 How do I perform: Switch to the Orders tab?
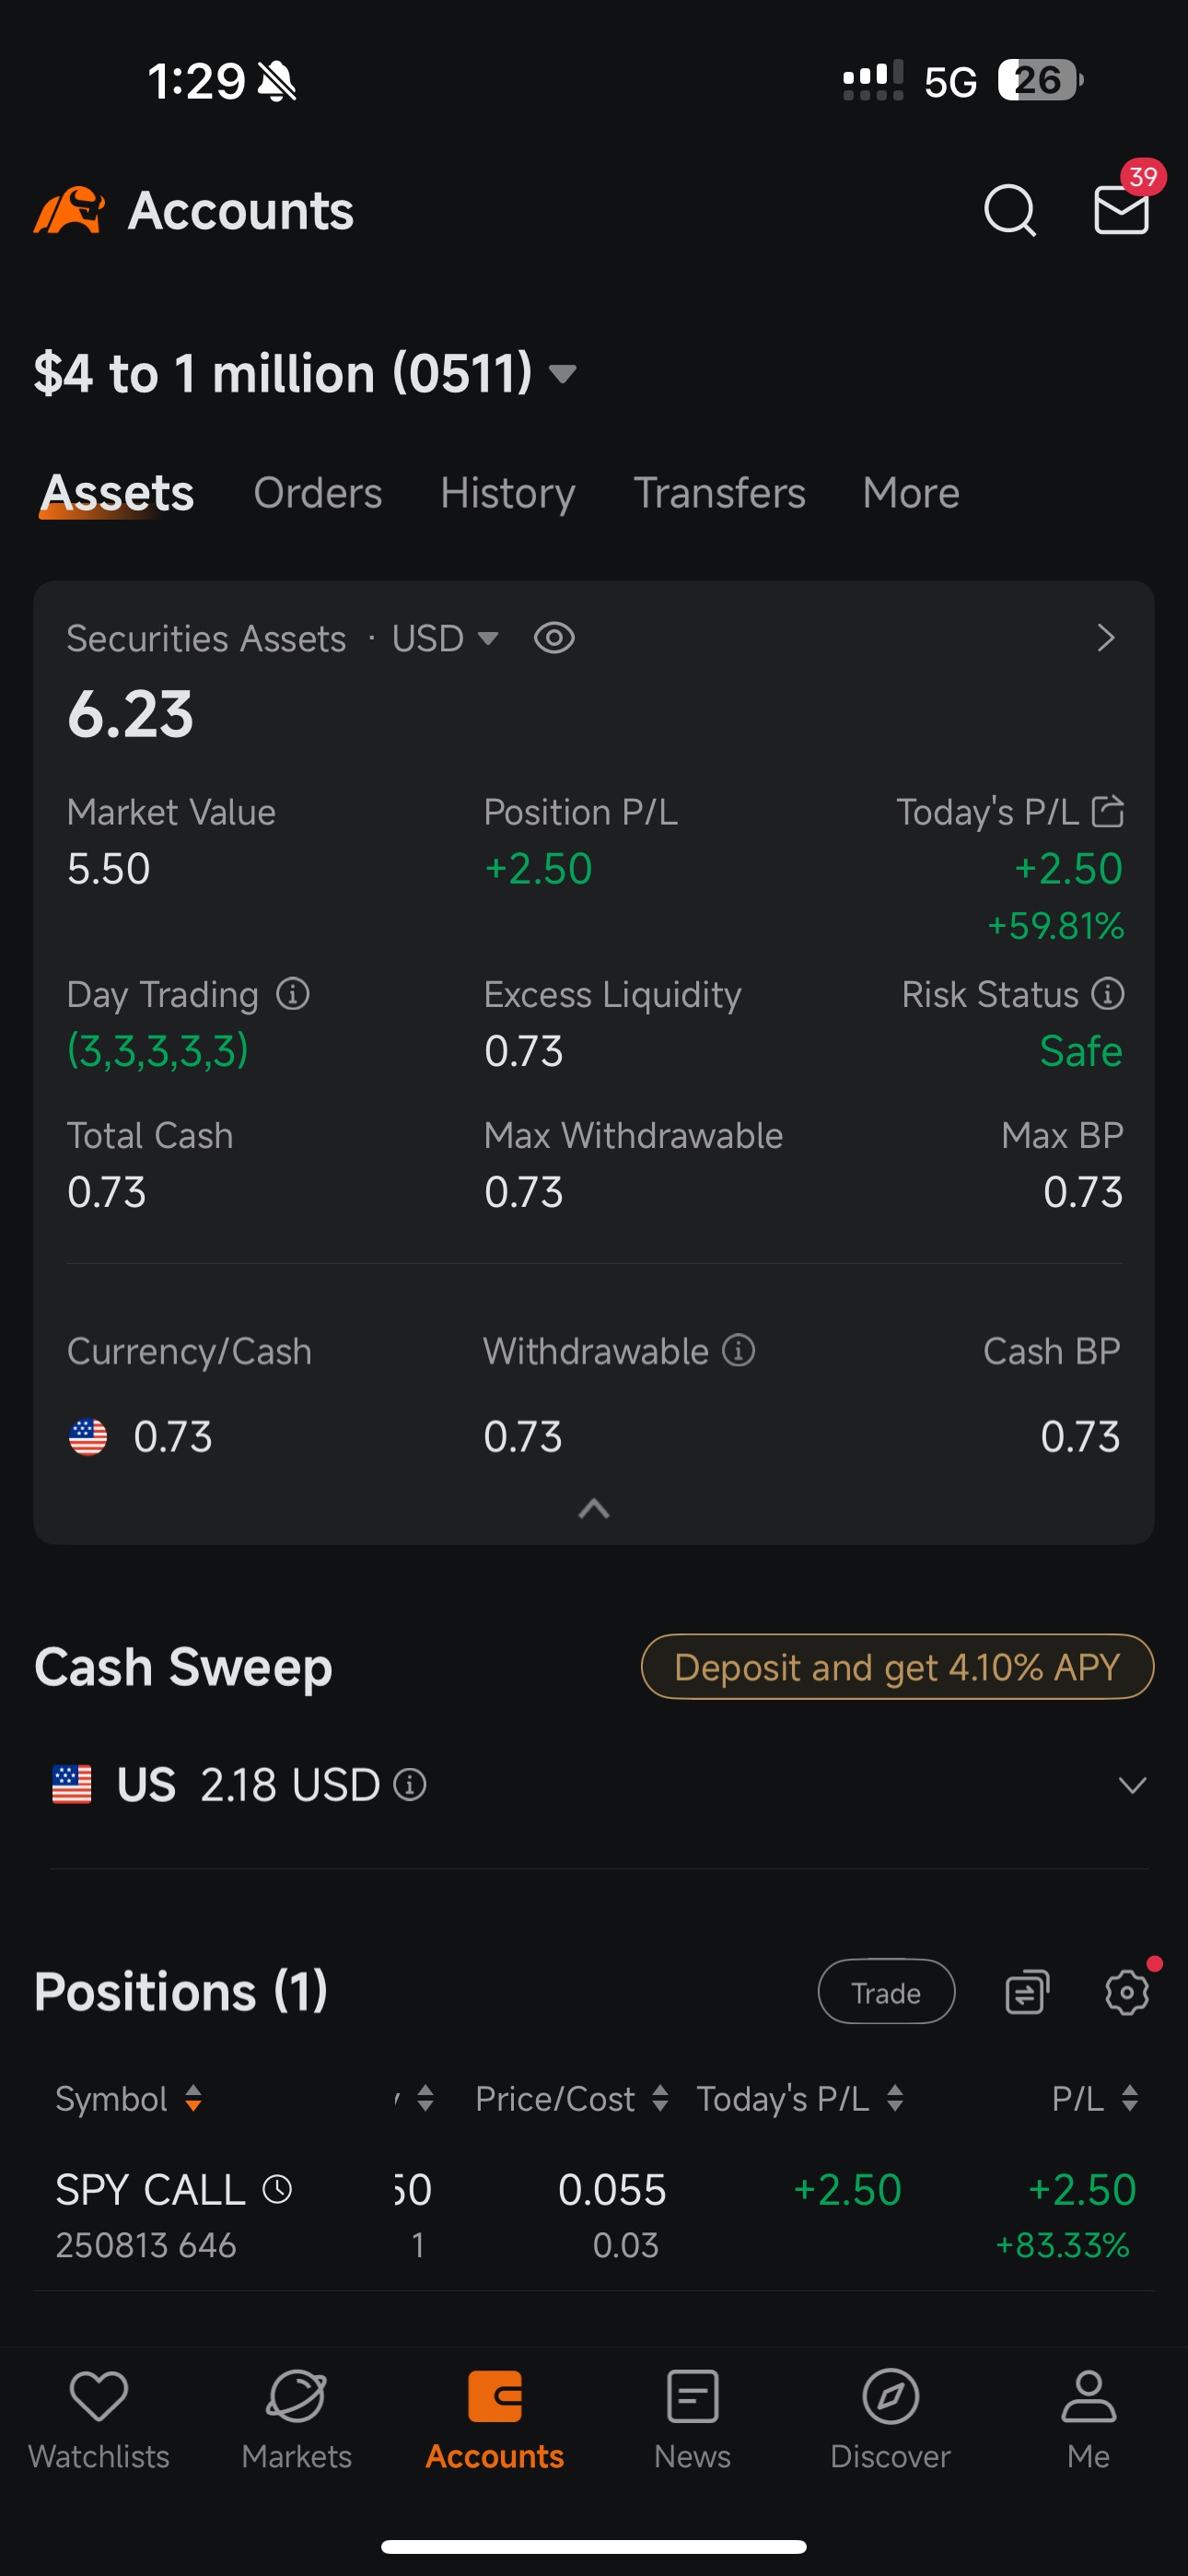tap(318, 493)
